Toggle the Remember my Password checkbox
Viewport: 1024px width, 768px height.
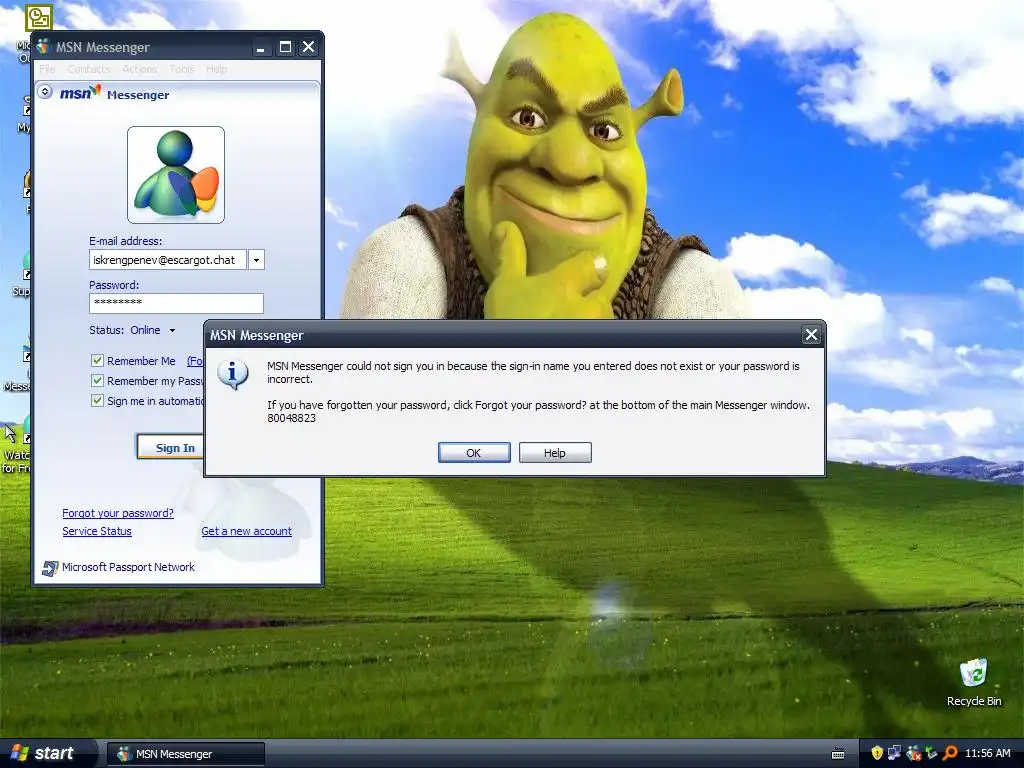97,381
